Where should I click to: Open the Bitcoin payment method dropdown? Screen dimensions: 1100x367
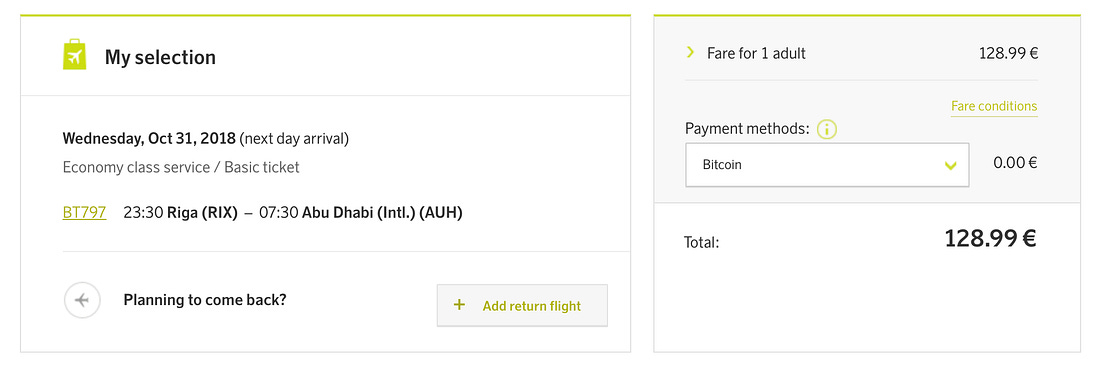pos(827,166)
